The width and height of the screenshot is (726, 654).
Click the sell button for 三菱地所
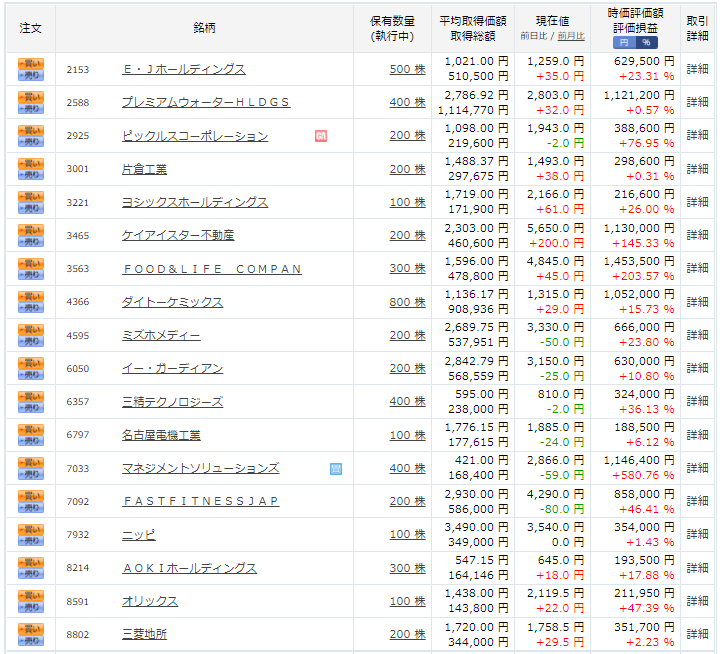click(x=31, y=641)
